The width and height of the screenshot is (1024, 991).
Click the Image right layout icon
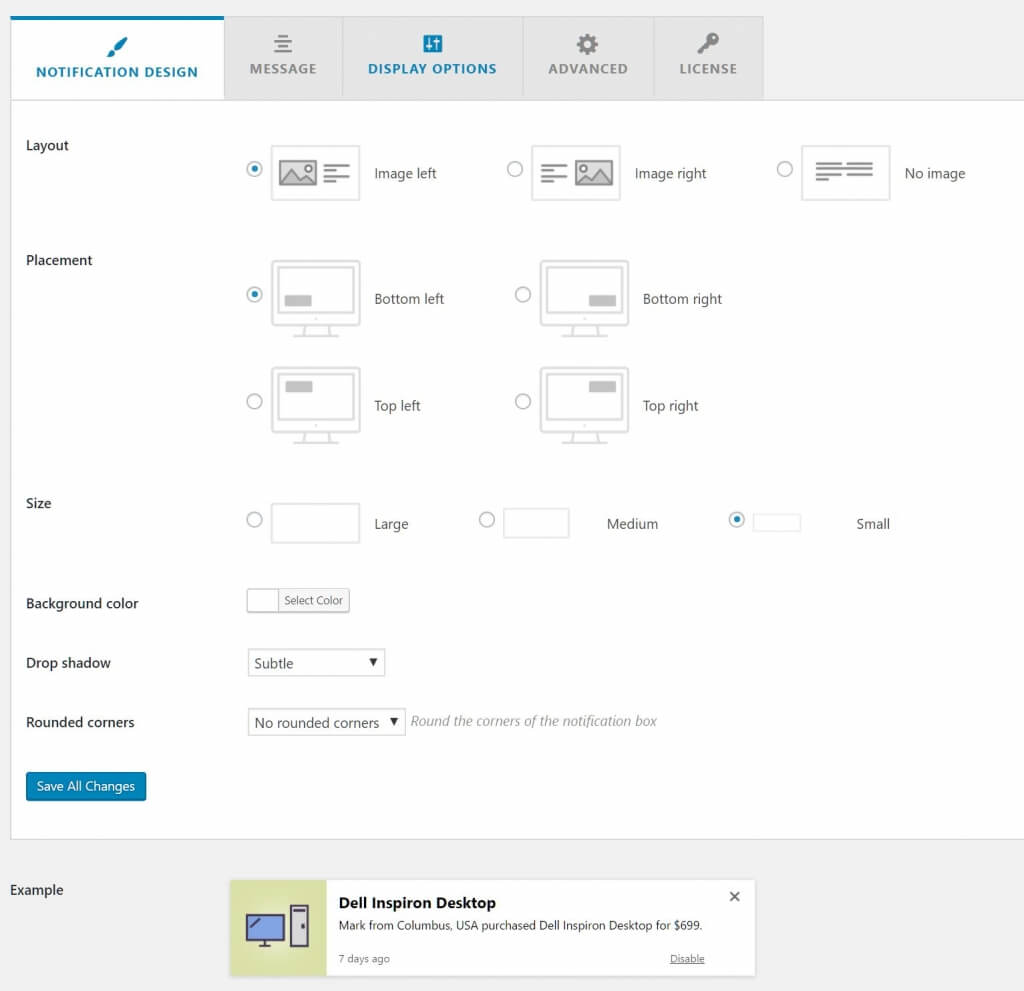coord(576,173)
